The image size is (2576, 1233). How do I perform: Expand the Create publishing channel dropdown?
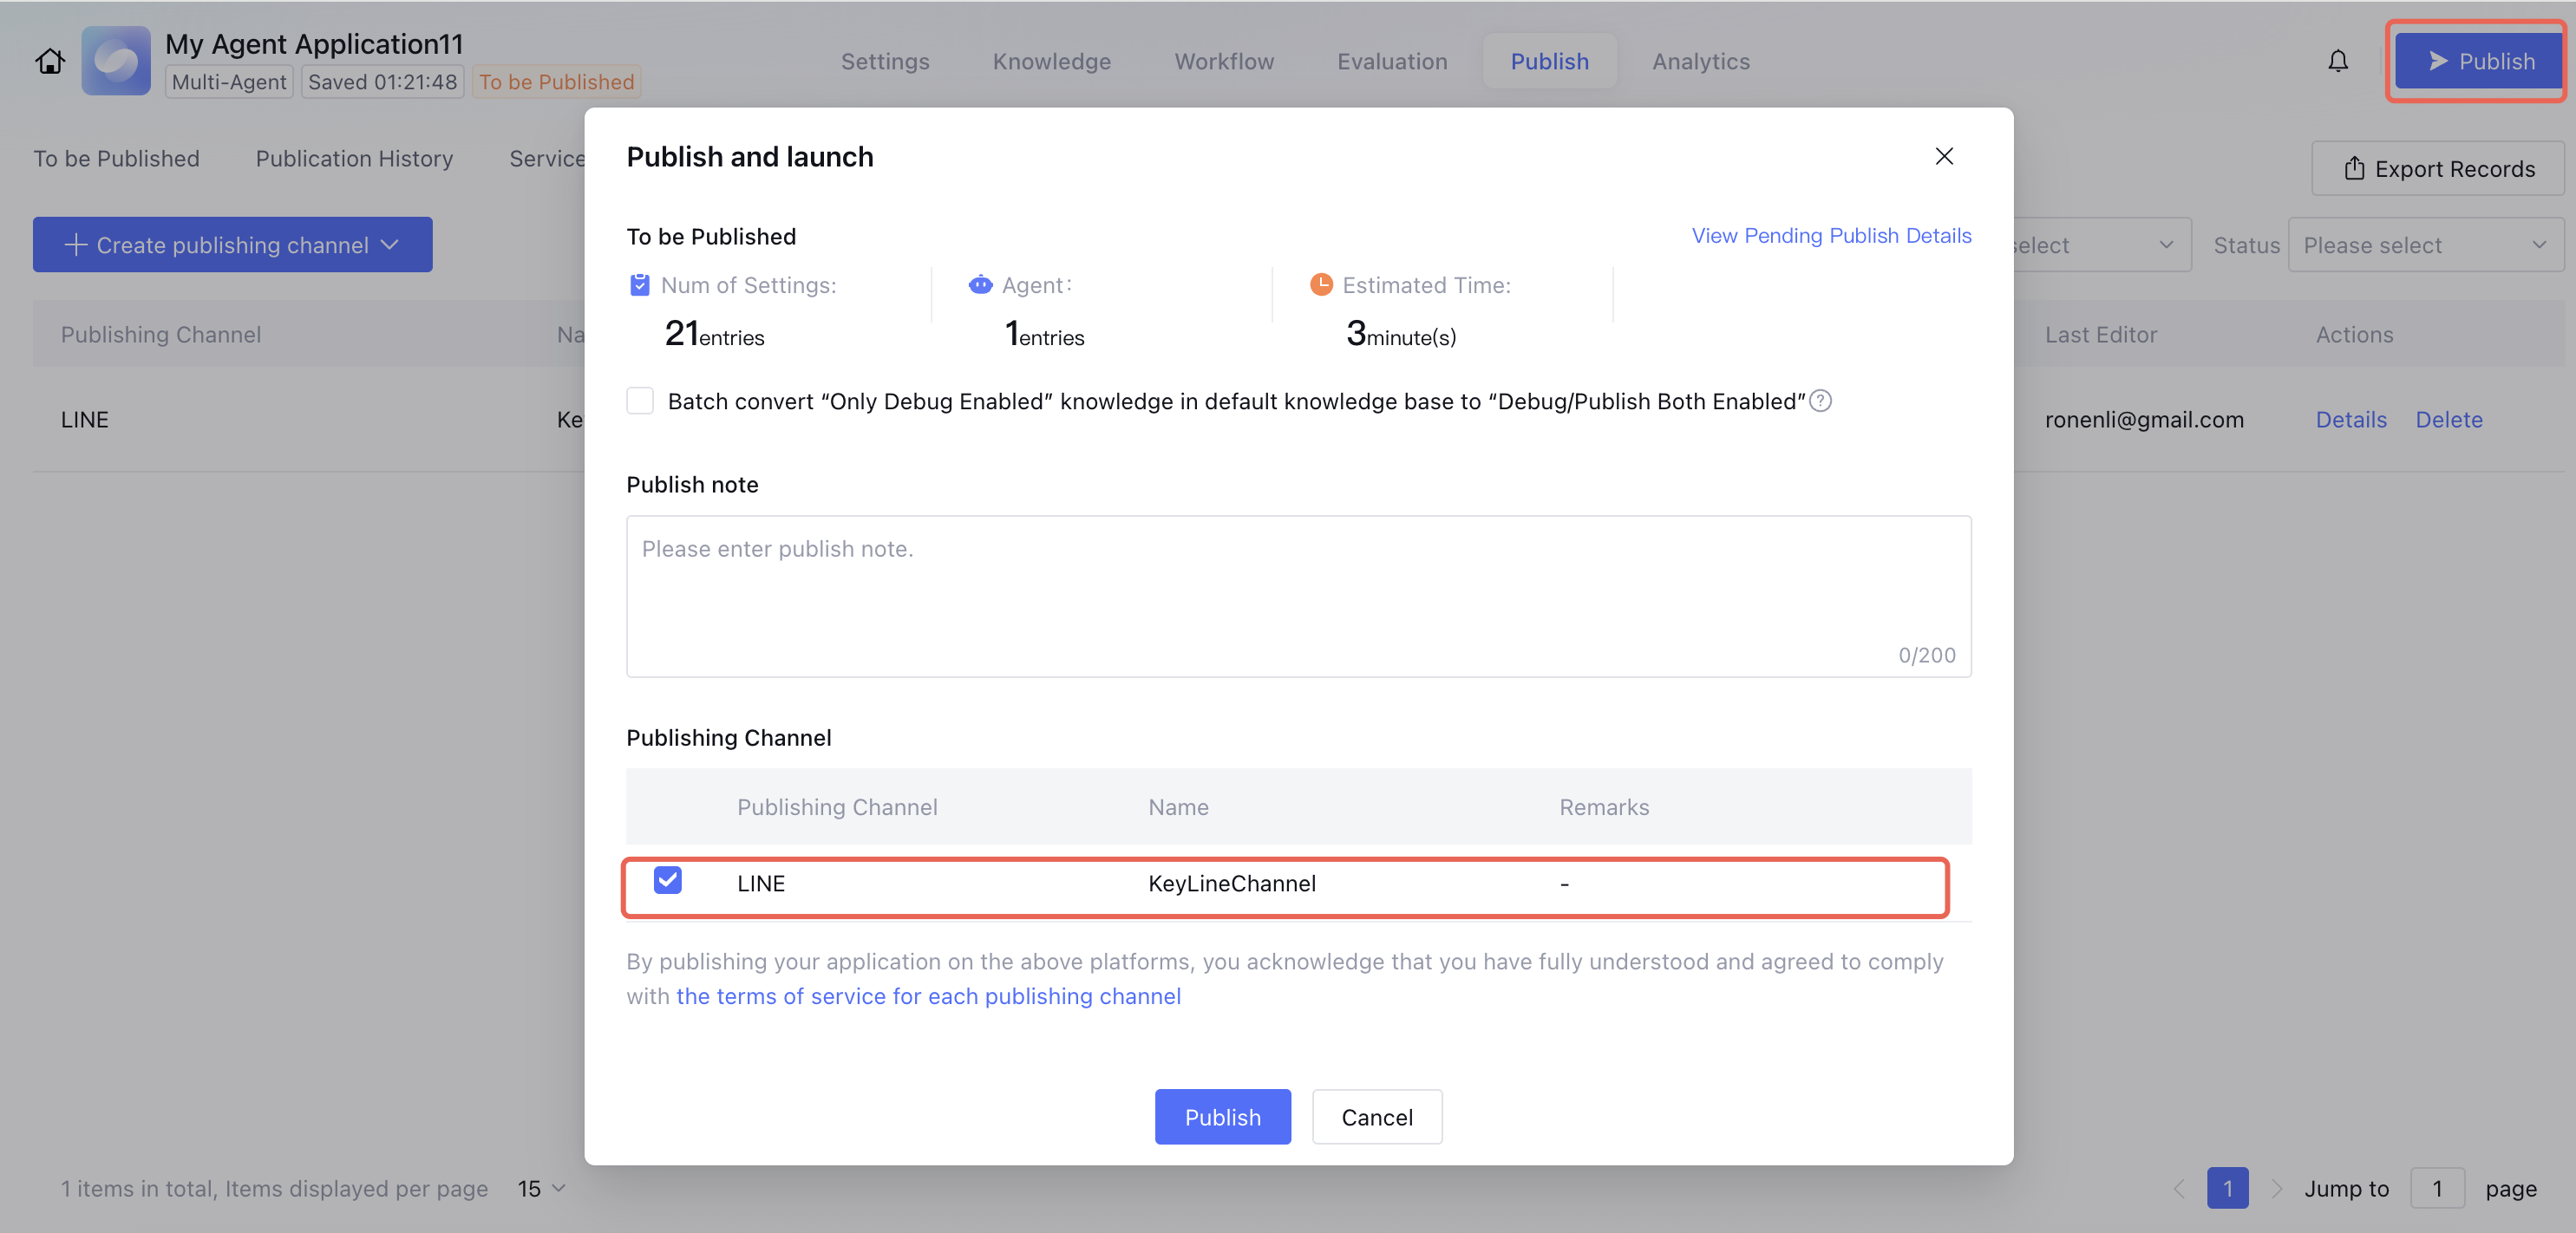(232, 245)
